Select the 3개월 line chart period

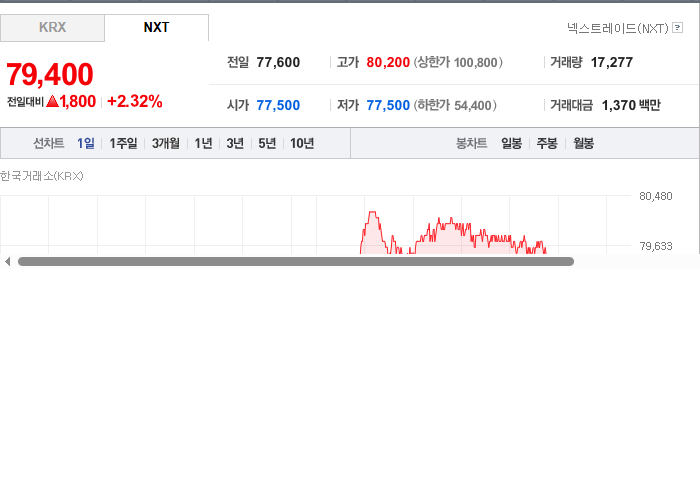tap(166, 143)
